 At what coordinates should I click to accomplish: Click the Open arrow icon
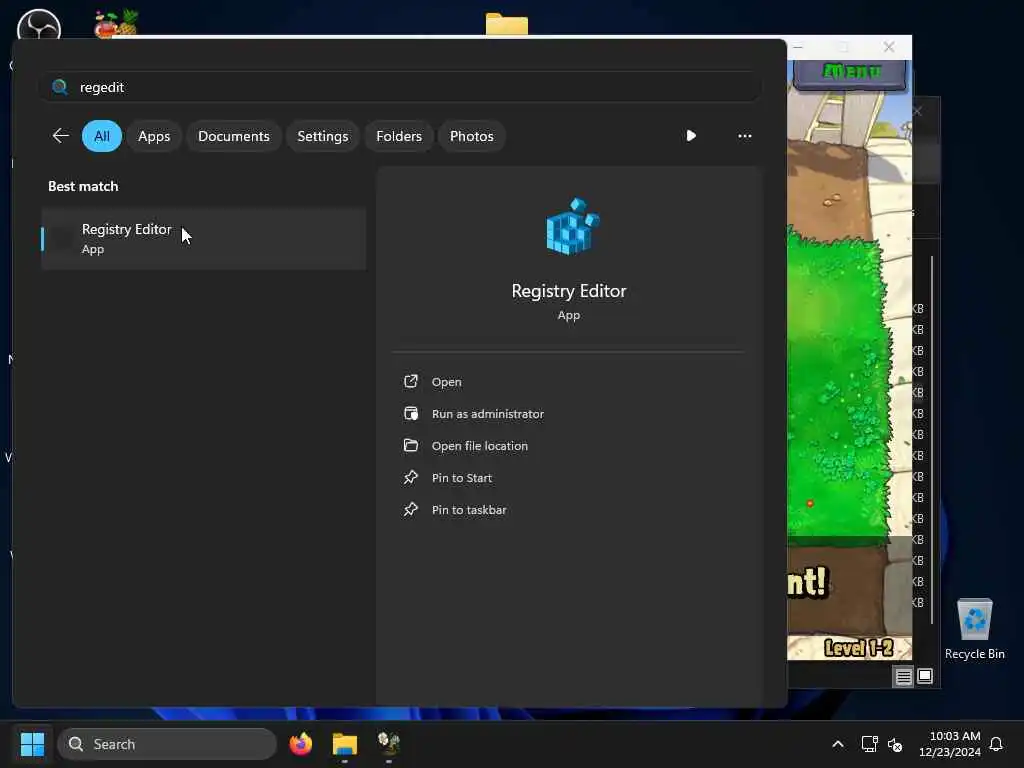coord(411,381)
